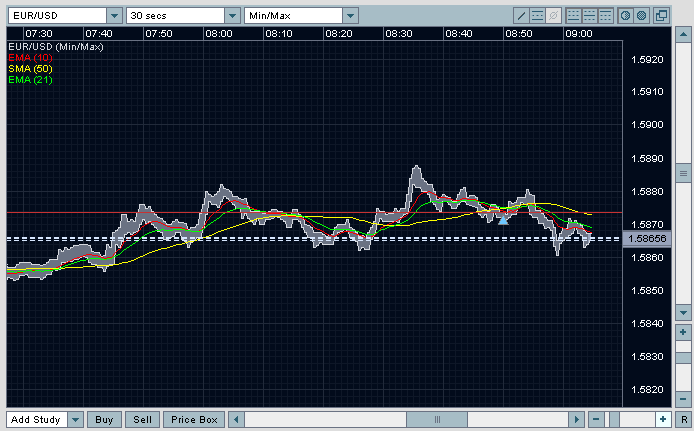694x431 pixels.
Task: Toggle the Price Box button
Action: tap(194, 419)
